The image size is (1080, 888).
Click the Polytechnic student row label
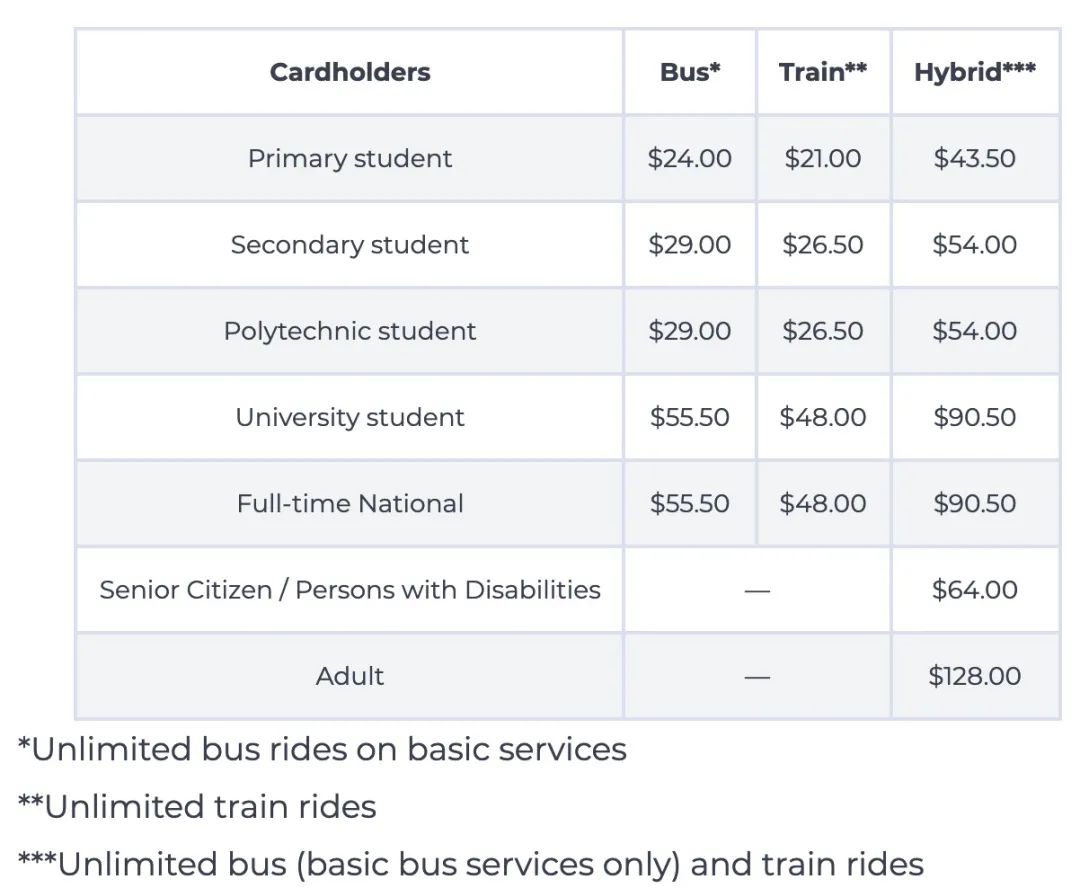[350, 331]
